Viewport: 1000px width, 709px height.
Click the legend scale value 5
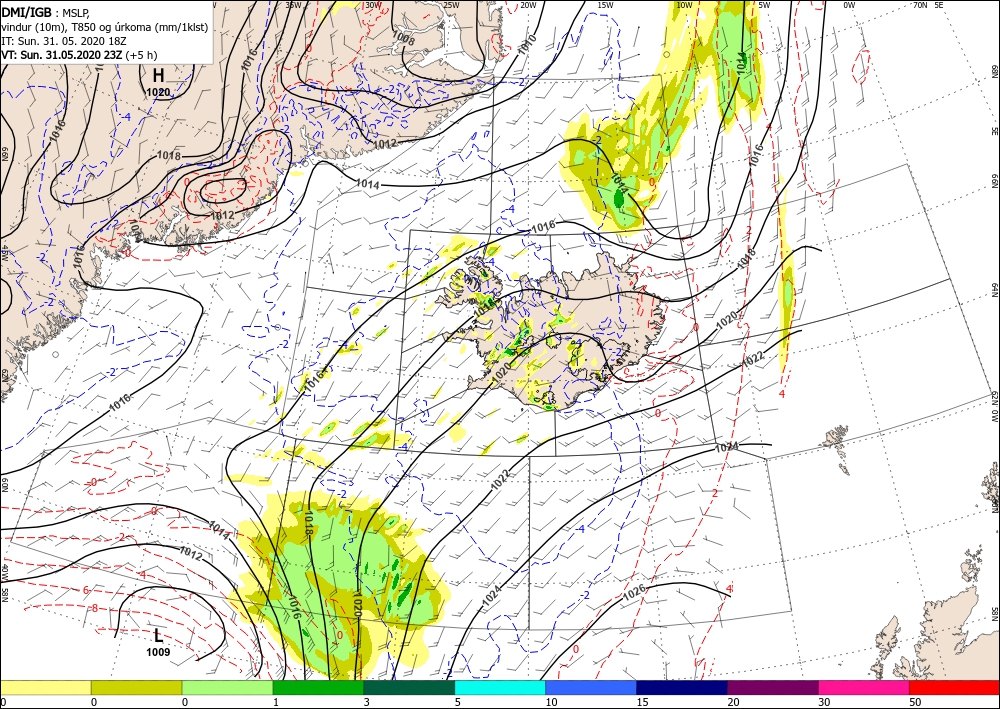pos(457,702)
